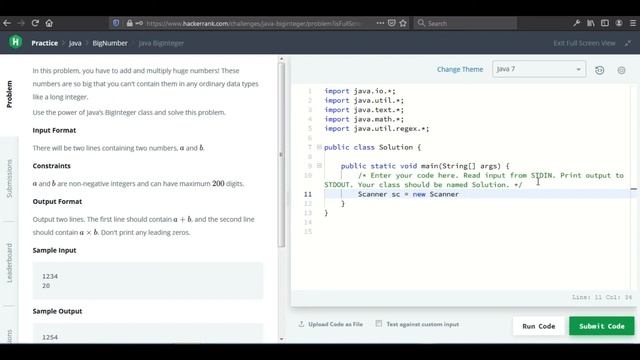Image resolution: width=640 pixels, height=360 pixels.
Task: Click the 'import java.util.regex.*;' line
Action: coord(377,129)
